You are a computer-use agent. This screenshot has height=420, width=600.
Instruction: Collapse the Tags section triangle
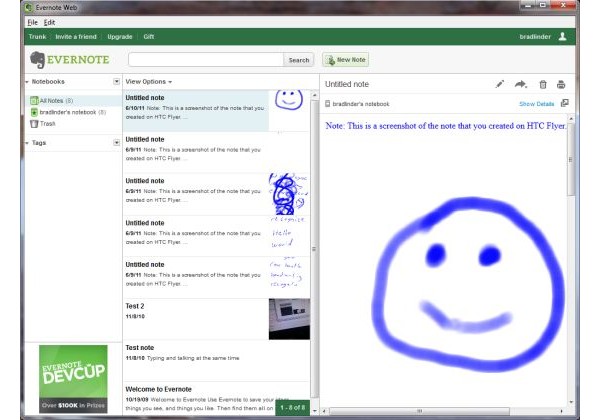[x=27, y=143]
